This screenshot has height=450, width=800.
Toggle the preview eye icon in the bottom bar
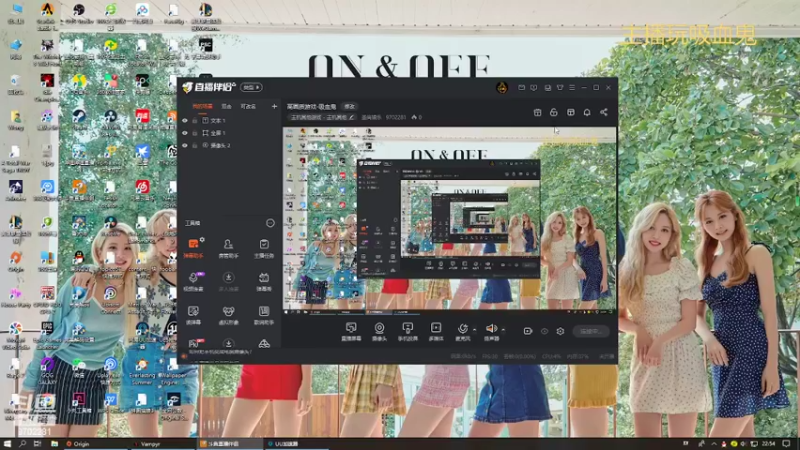(x=544, y=331)
